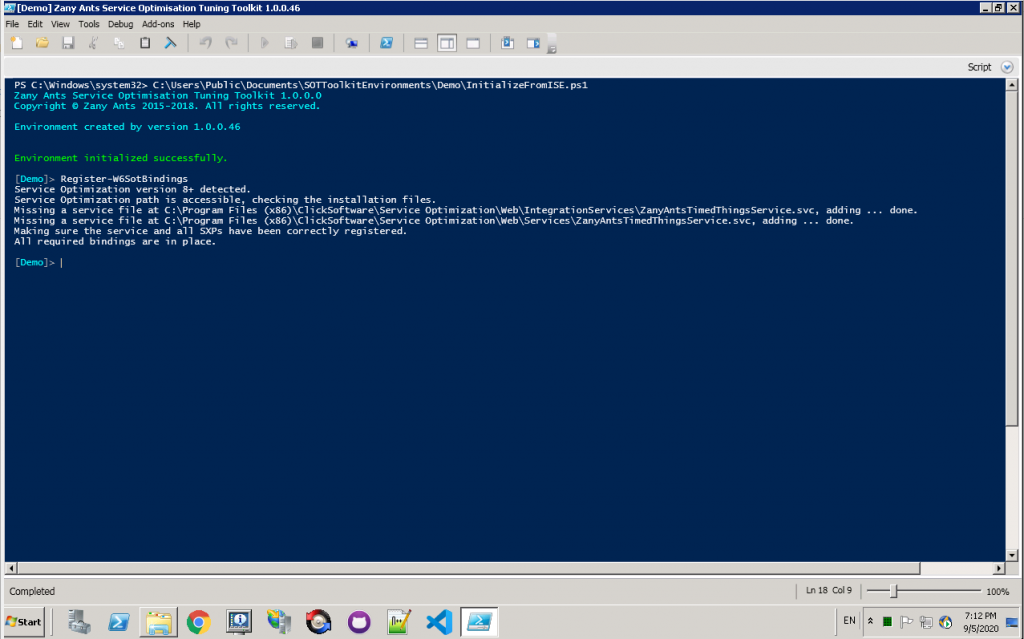The image size is (1024, 639).
Task: Click the console vertical scrollbar up arrow
Action: [x=1012, y=85]
